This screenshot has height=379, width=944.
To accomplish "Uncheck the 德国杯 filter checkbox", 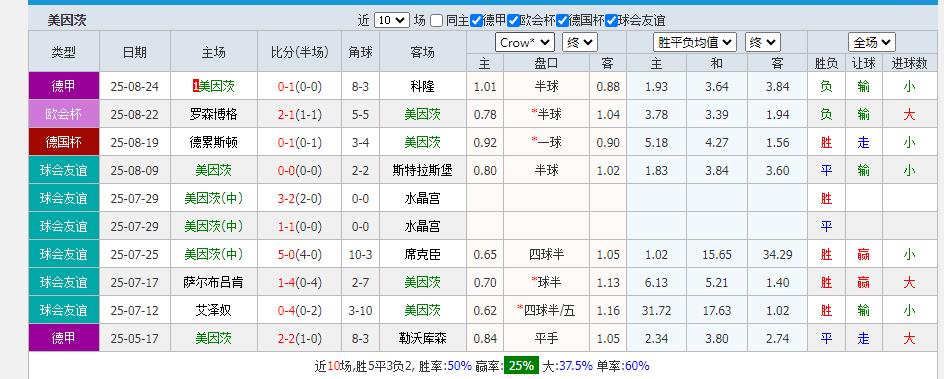I will coord(563,20).
